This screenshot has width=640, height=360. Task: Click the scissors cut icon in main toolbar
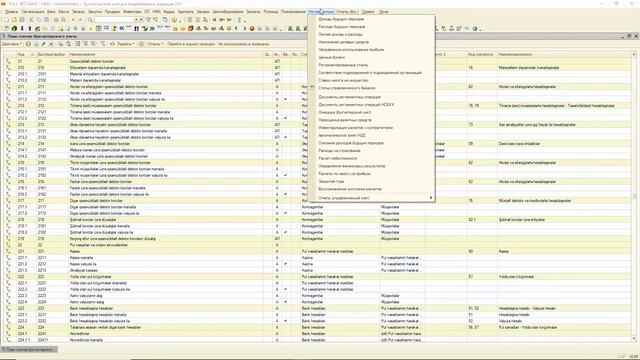pos(31,20)
